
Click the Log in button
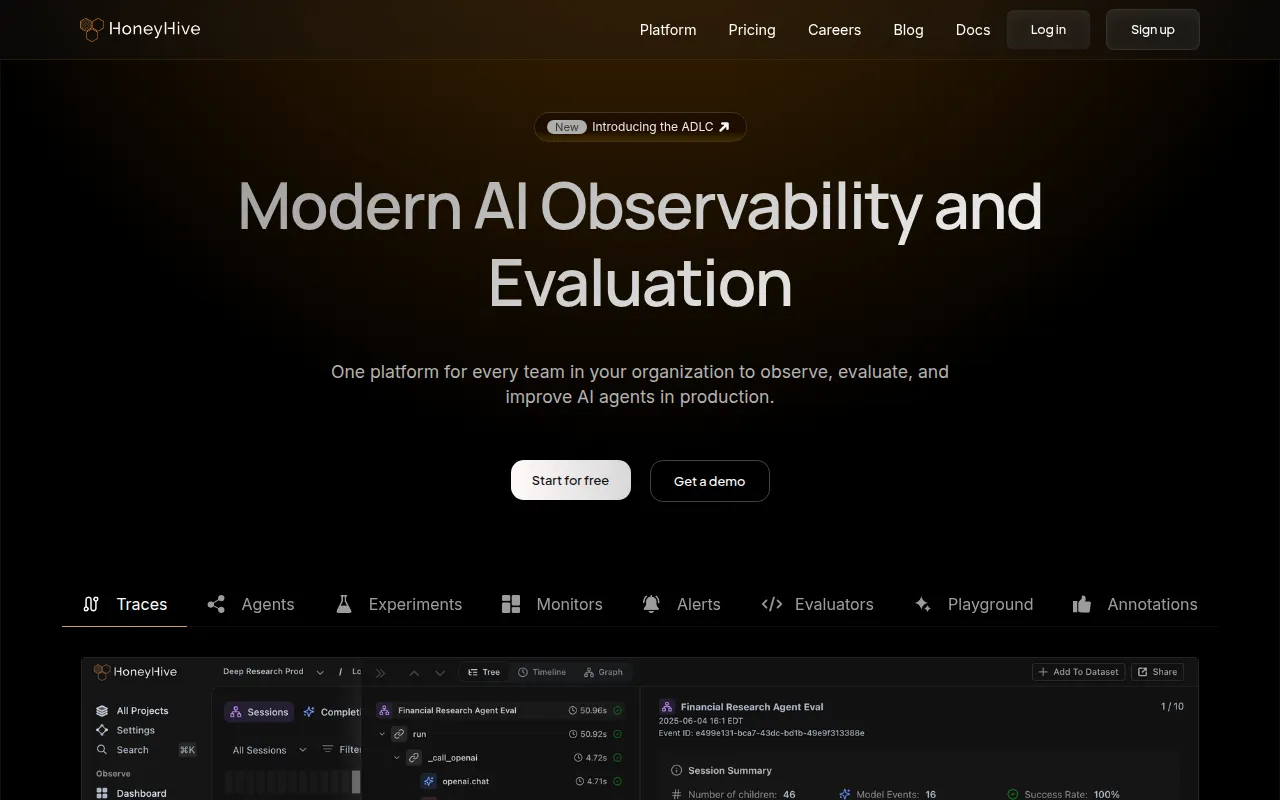(1048, 30)
